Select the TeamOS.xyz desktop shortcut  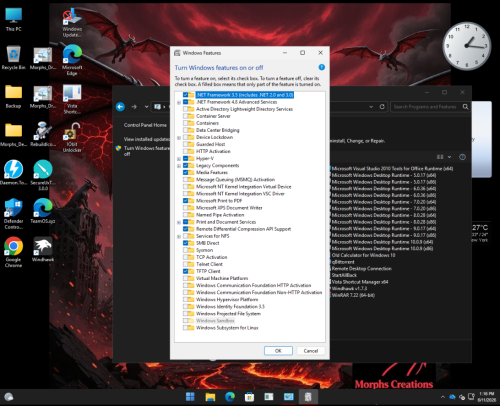click(43, 211)
